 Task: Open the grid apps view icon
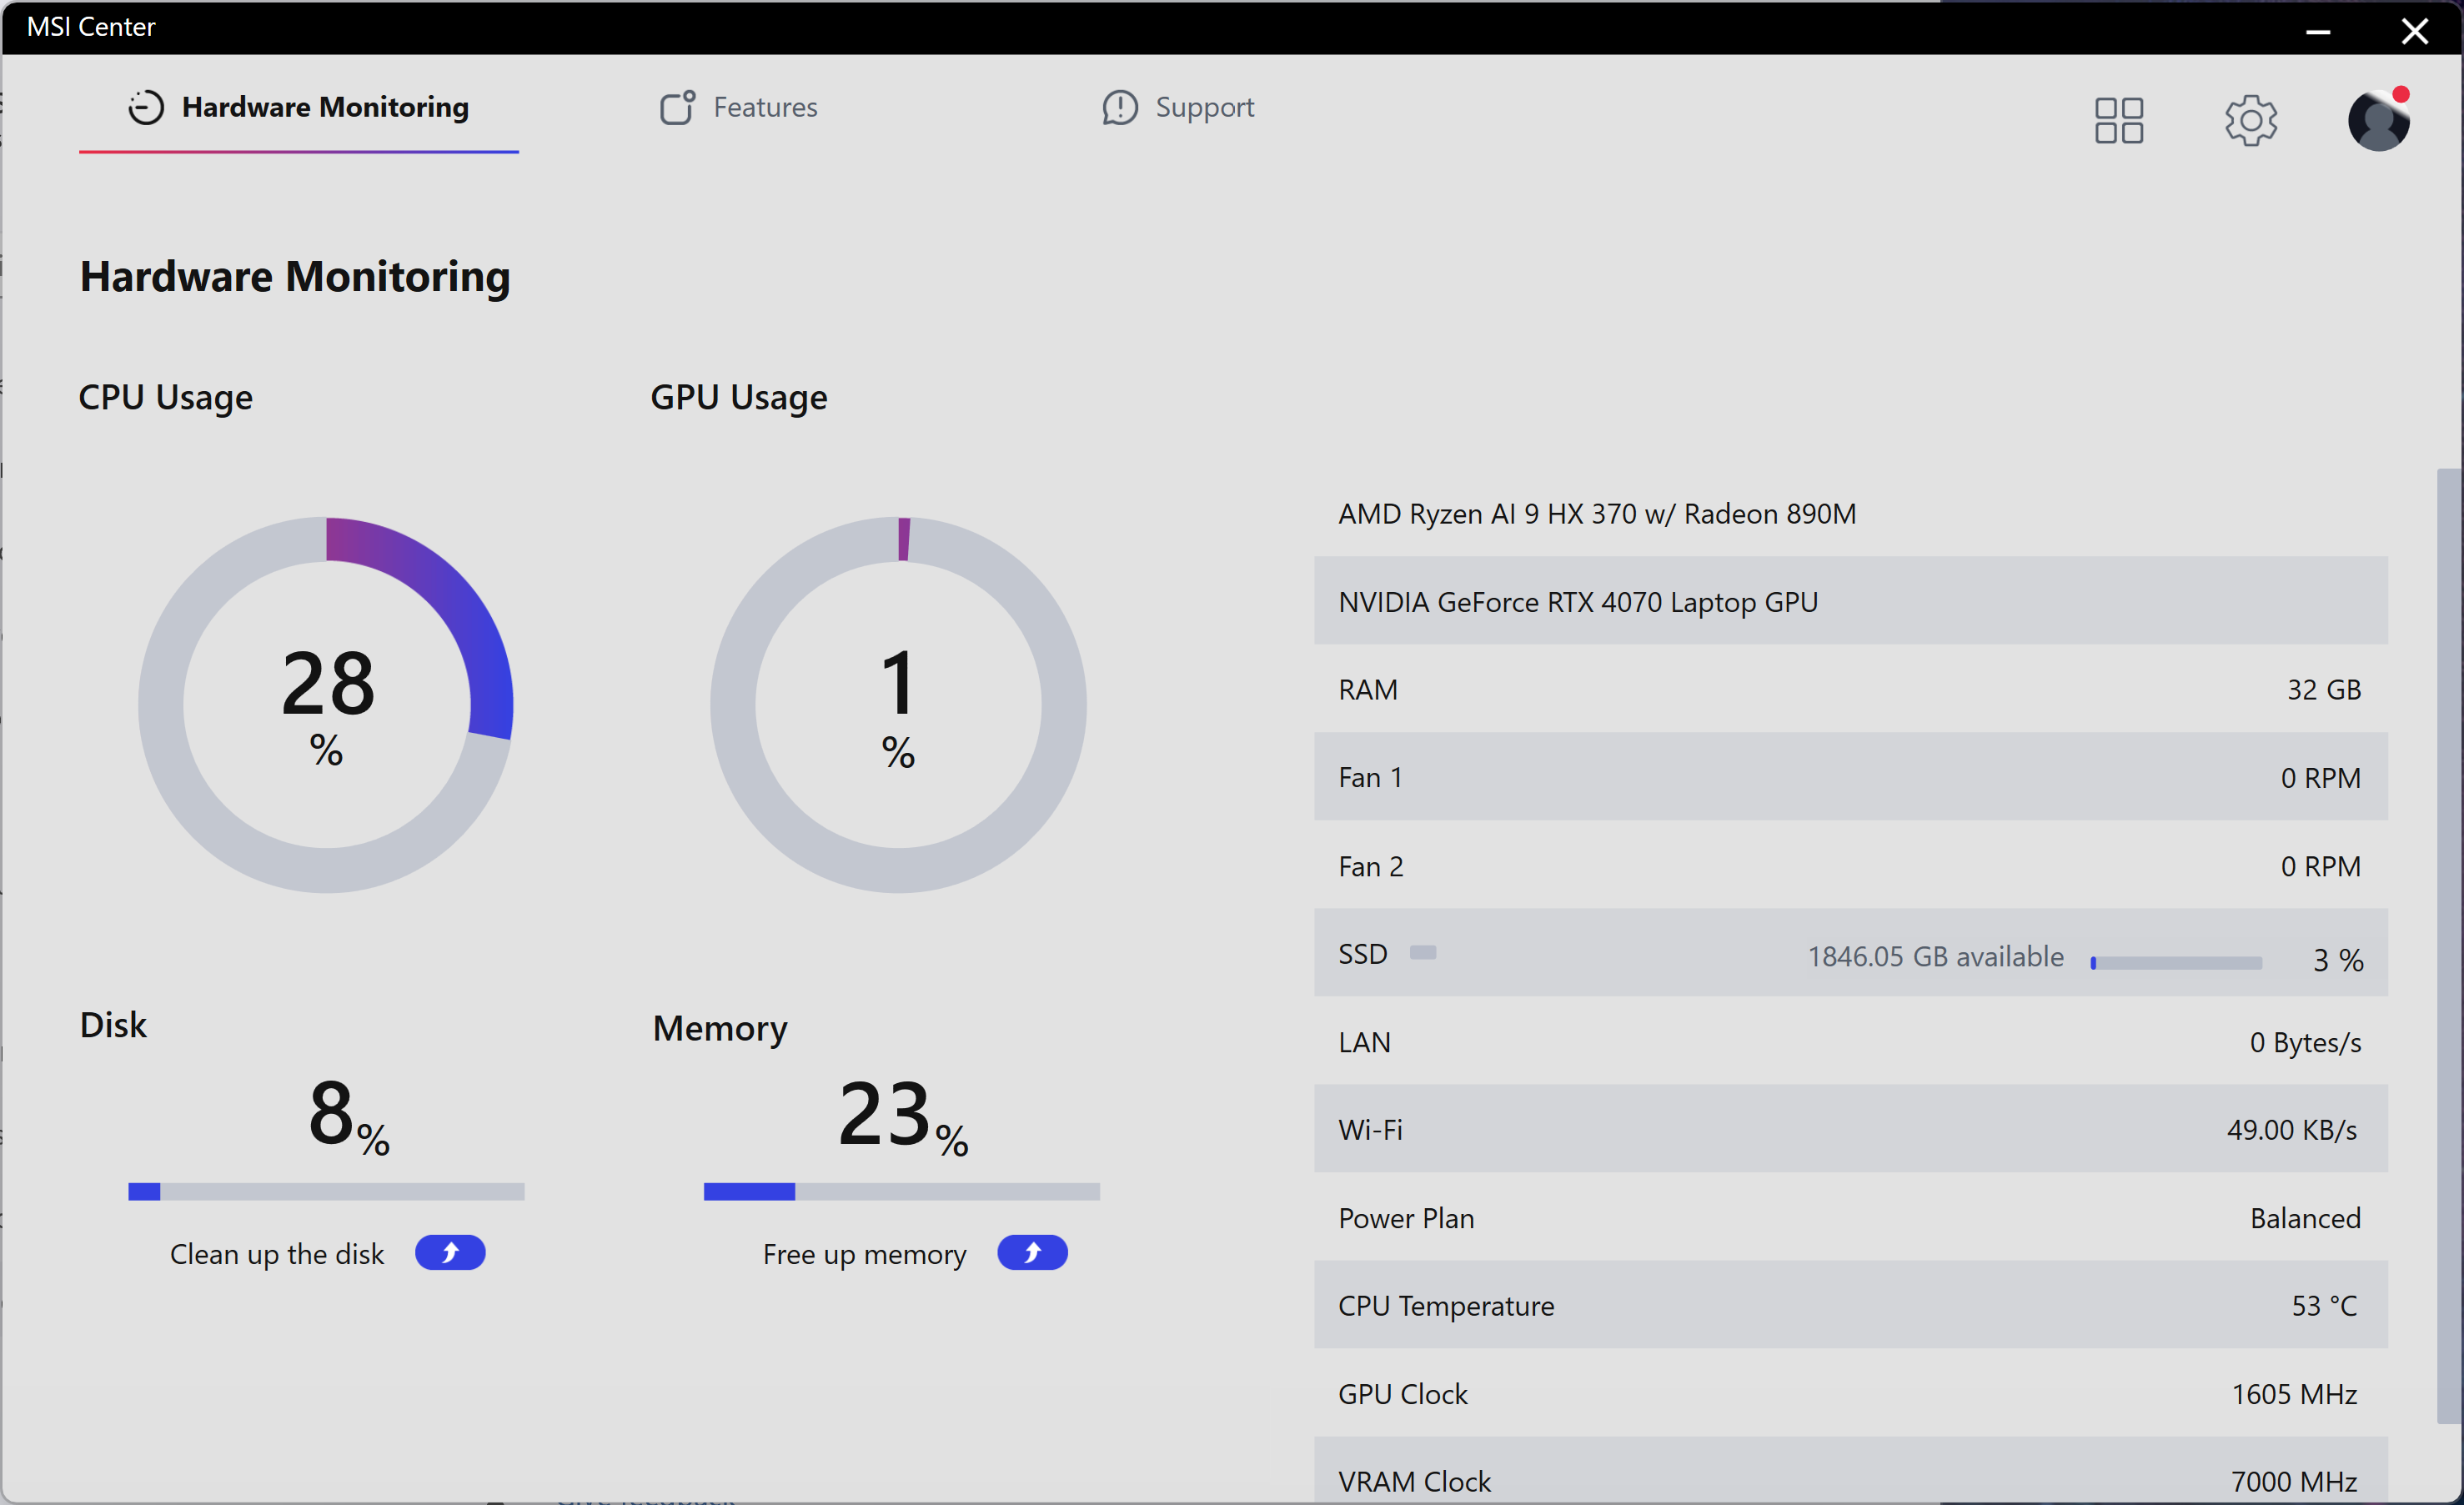[x=2118, y=121]
